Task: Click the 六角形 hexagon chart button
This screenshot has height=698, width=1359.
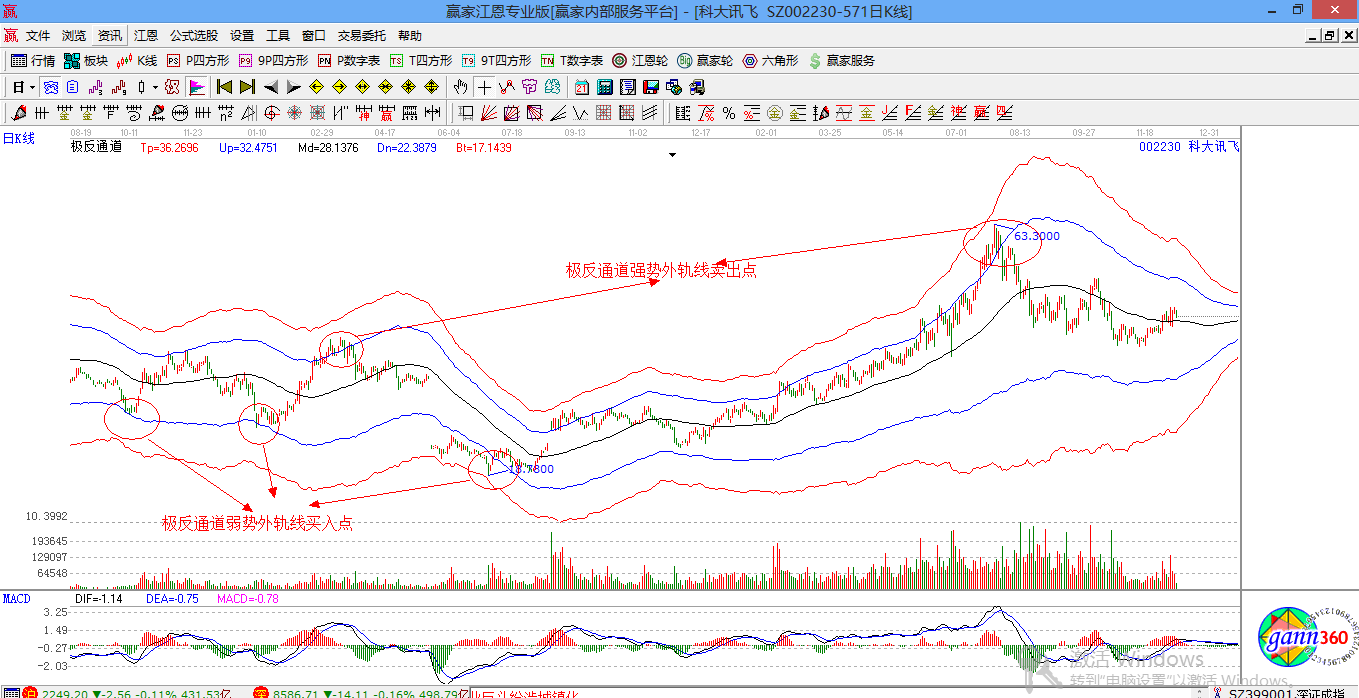Action: (x=770, y=61)
